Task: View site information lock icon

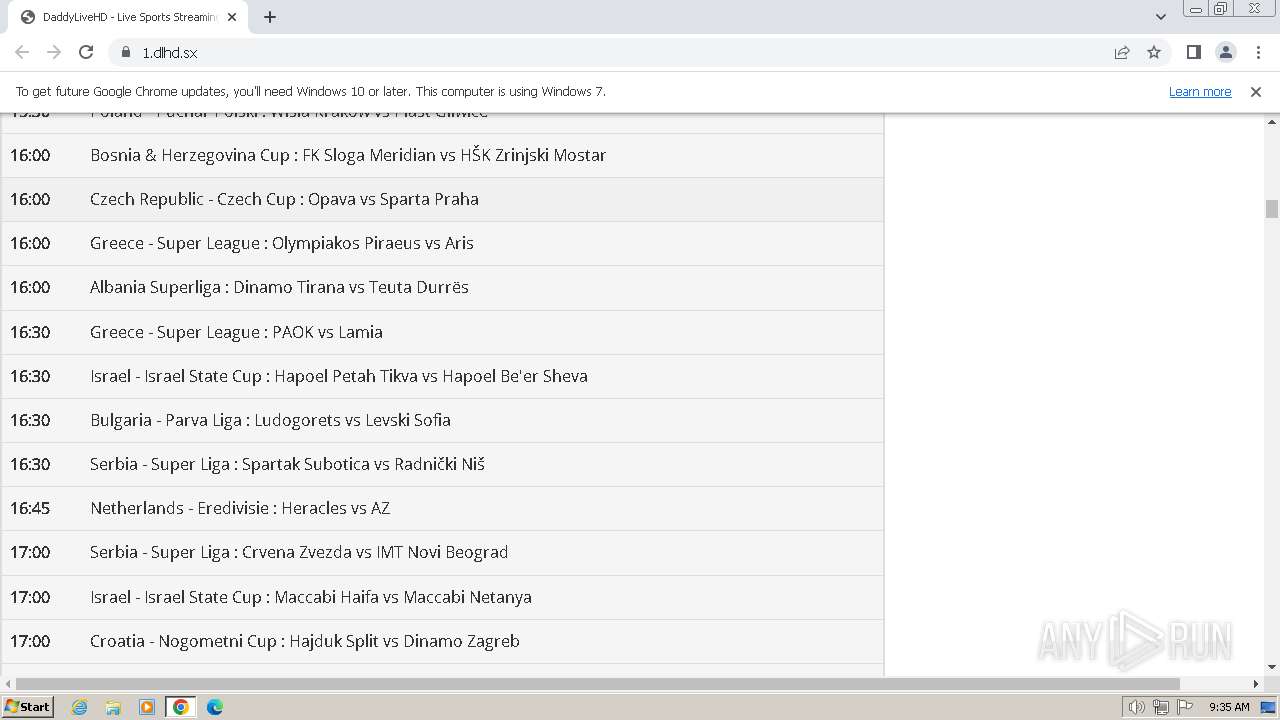Action: pos(126,52)
